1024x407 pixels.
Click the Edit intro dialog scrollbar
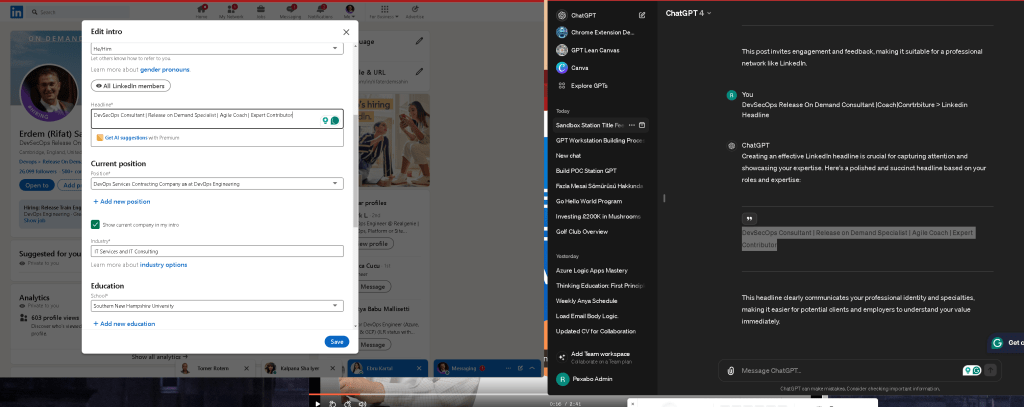coord(355,170)
